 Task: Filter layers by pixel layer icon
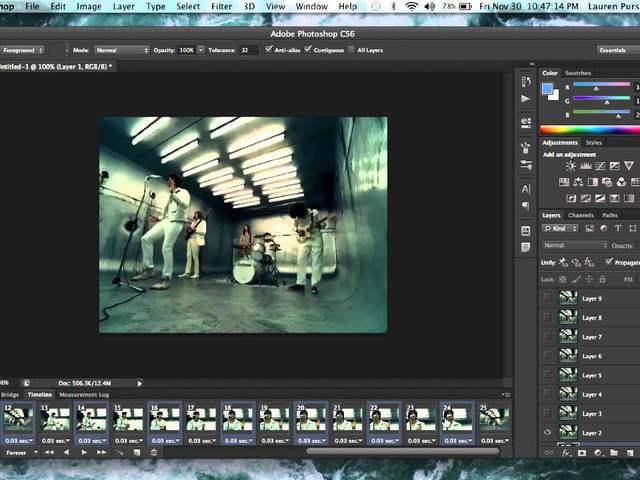coord(589,229)
